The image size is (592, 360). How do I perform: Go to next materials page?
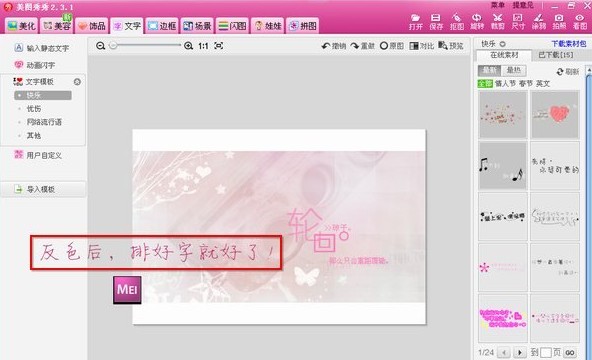(520, 352)
